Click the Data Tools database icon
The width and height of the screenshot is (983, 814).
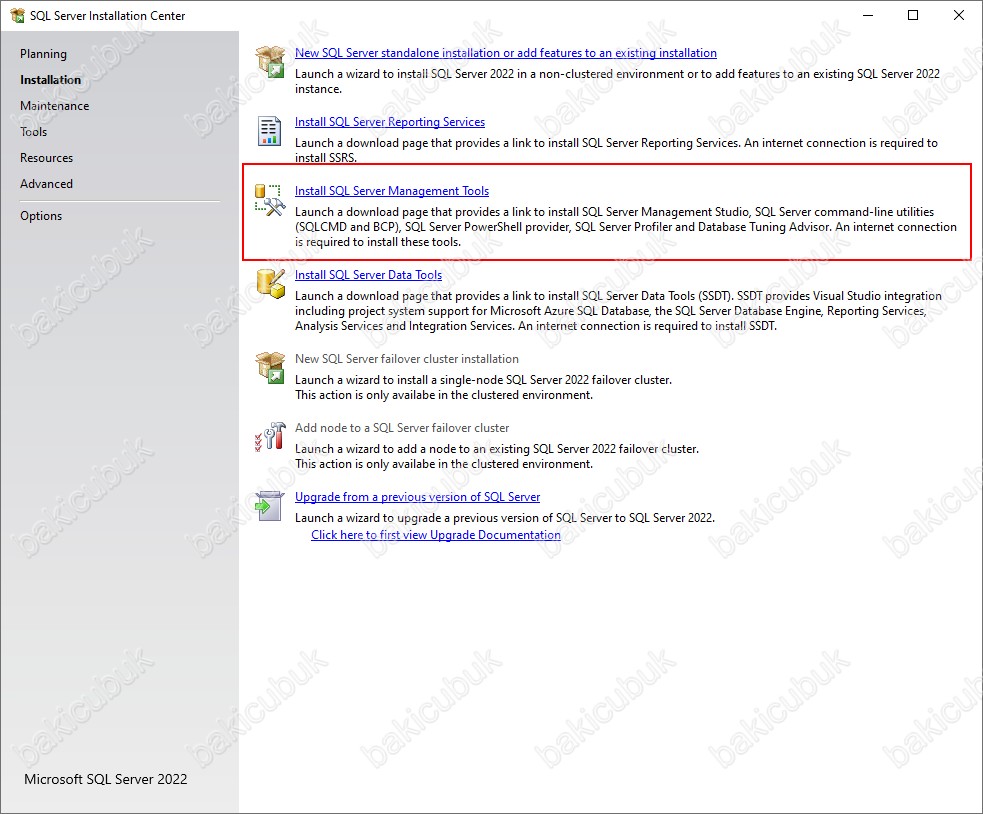(271, 283)
